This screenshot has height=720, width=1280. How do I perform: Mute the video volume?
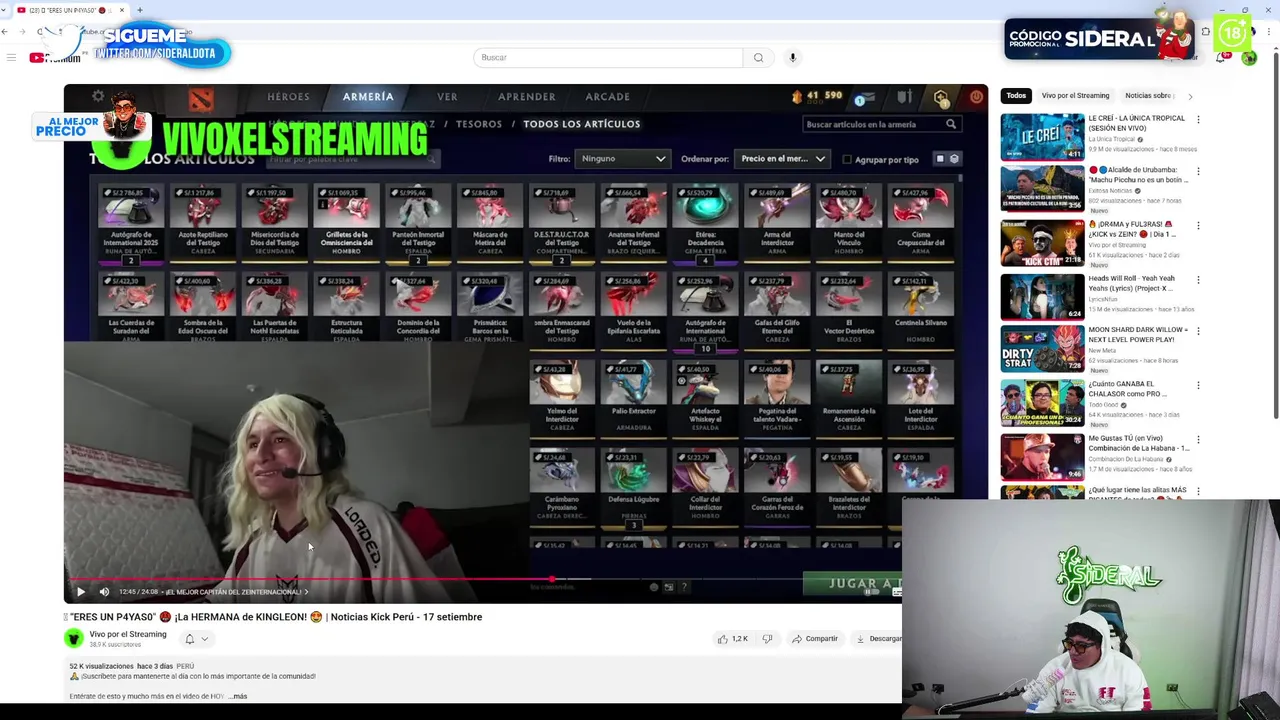(104, 591)
